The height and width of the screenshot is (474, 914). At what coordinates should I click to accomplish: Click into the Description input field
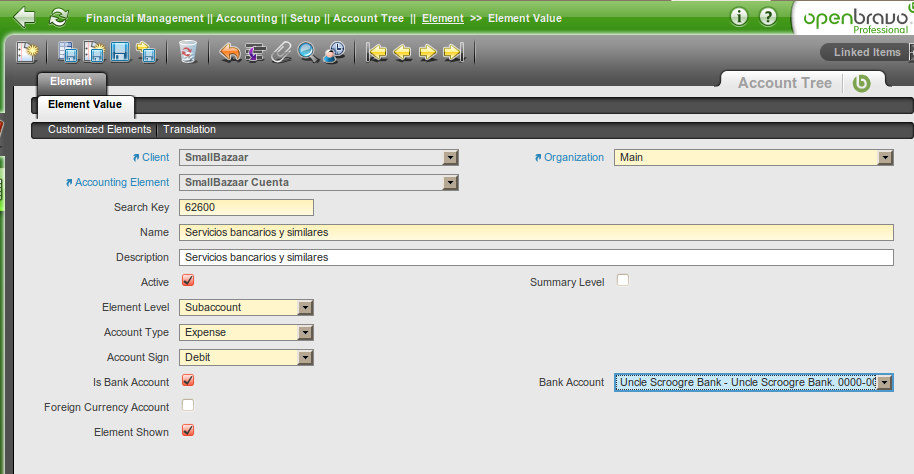pos(536,258)
